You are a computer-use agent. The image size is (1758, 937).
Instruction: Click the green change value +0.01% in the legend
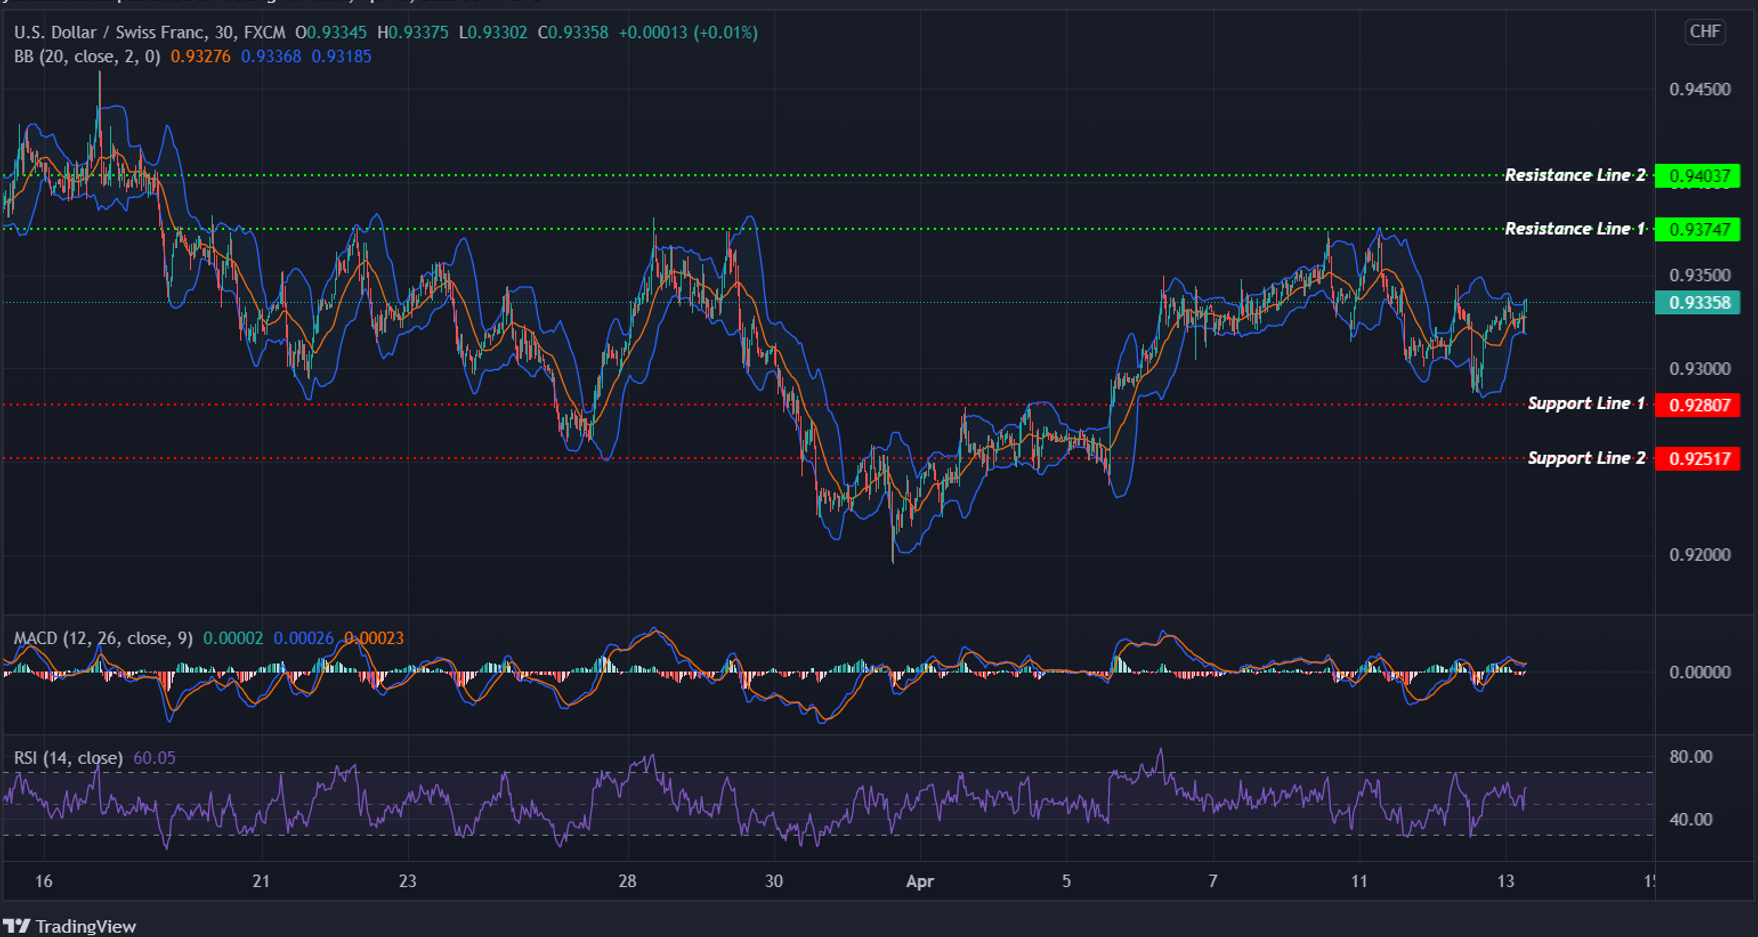(x=723, y=31)
